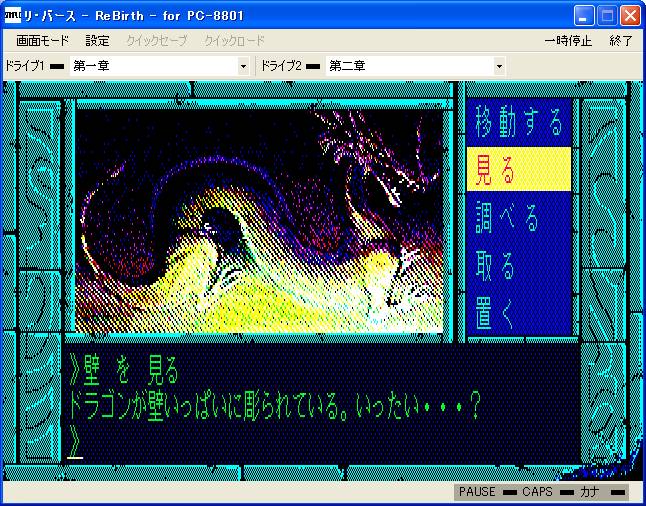Screen dimensions: 646x506
Task: Click the ドライブ2 access indicator lamp
Action: pyautogui.click(x=313, y=66)
